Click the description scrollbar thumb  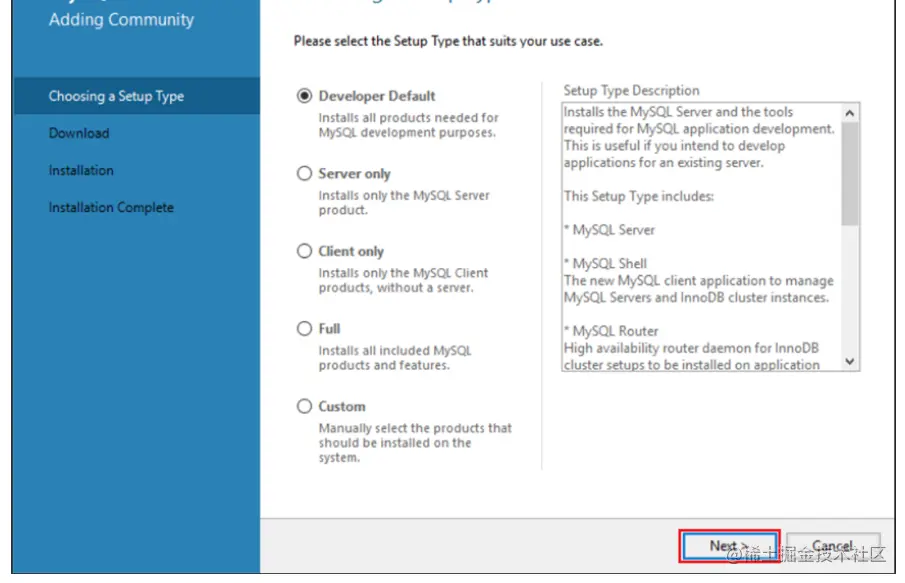[x=849, y=174]
